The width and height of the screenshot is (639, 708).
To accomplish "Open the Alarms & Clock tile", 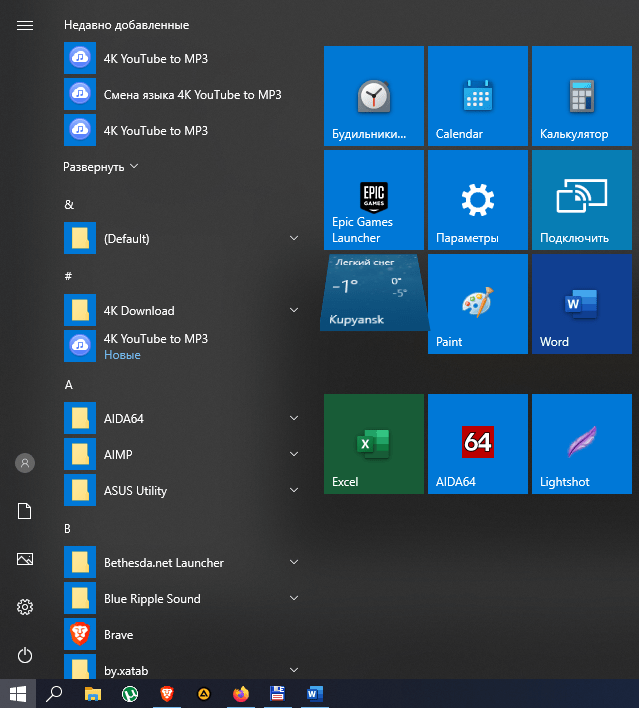I will tap(373, 96).
